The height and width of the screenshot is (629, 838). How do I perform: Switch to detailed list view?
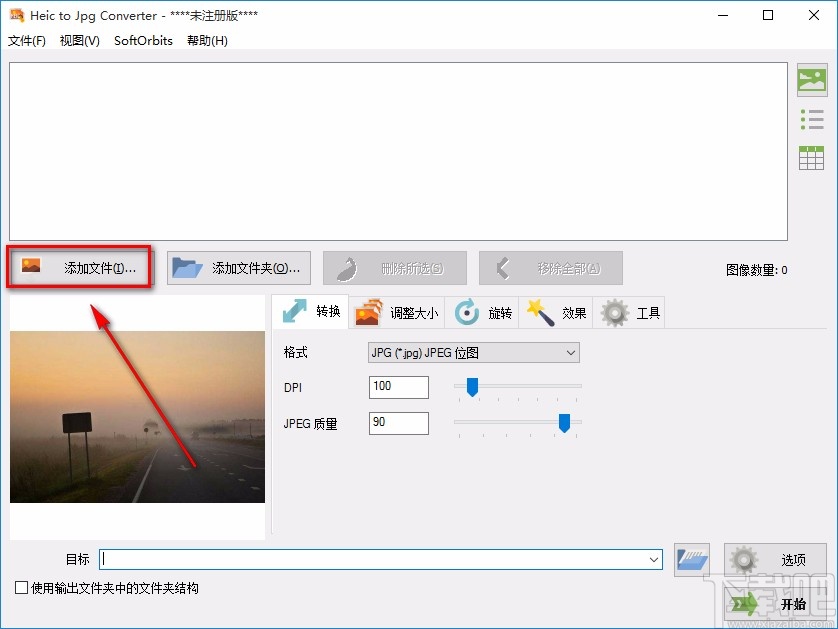(812, 119)
